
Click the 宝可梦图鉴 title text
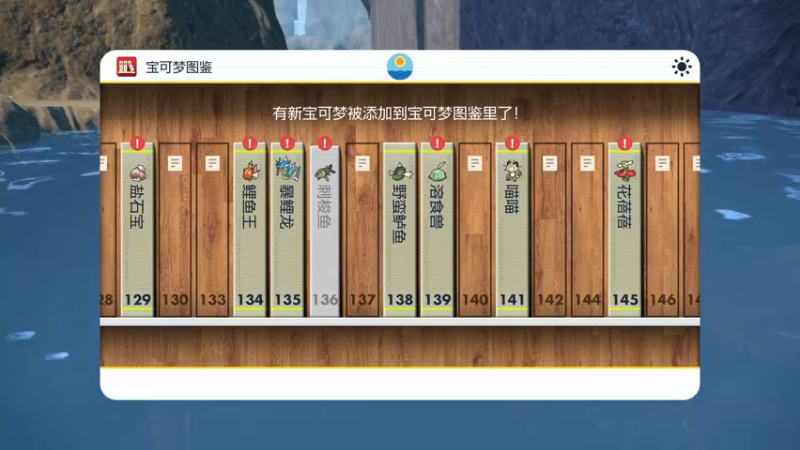pos(179,67)
